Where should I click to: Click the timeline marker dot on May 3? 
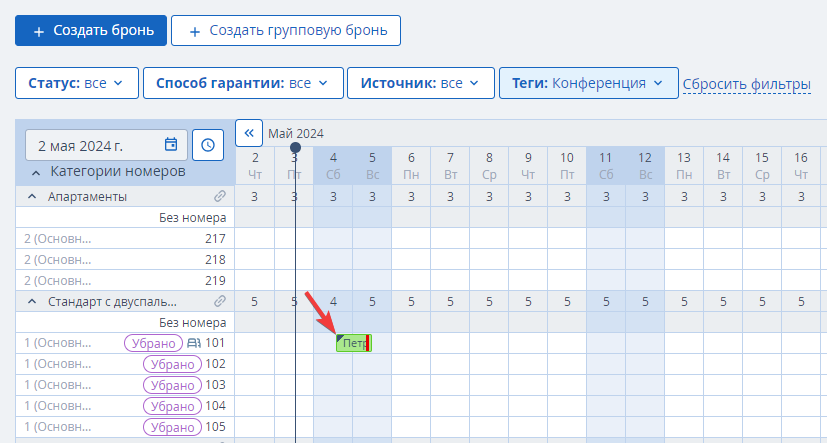pos(295,147)
